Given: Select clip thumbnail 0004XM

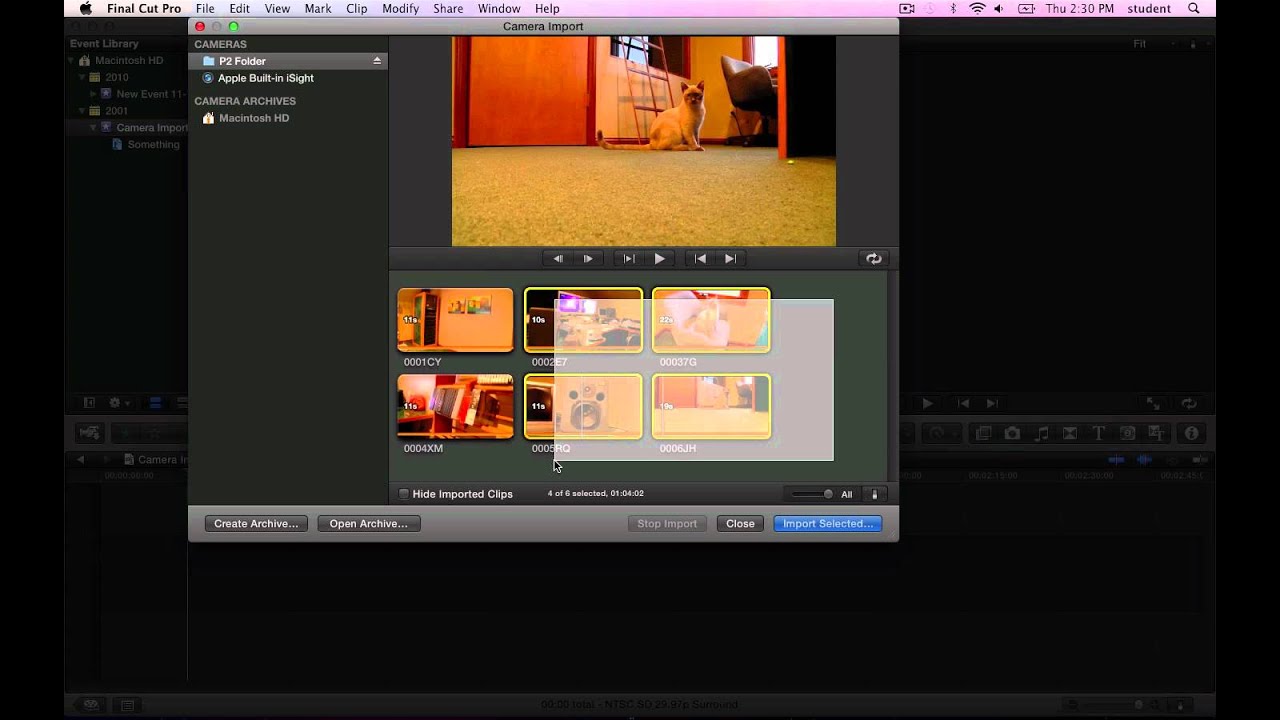Looking at the screenshot, I should tap(455, 406).
